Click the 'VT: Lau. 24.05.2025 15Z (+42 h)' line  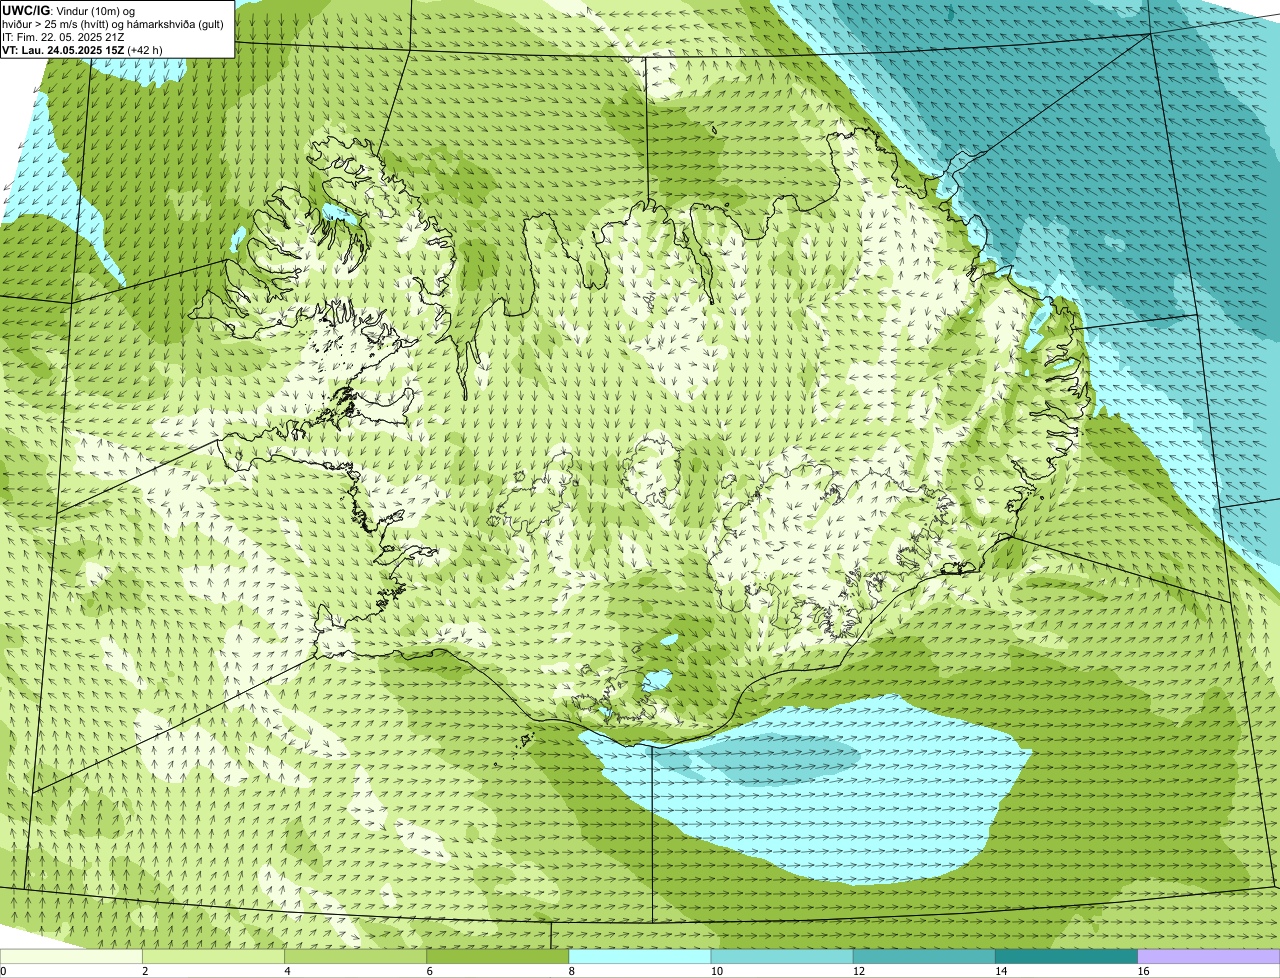pyautogui.click(x=82, y=50)
